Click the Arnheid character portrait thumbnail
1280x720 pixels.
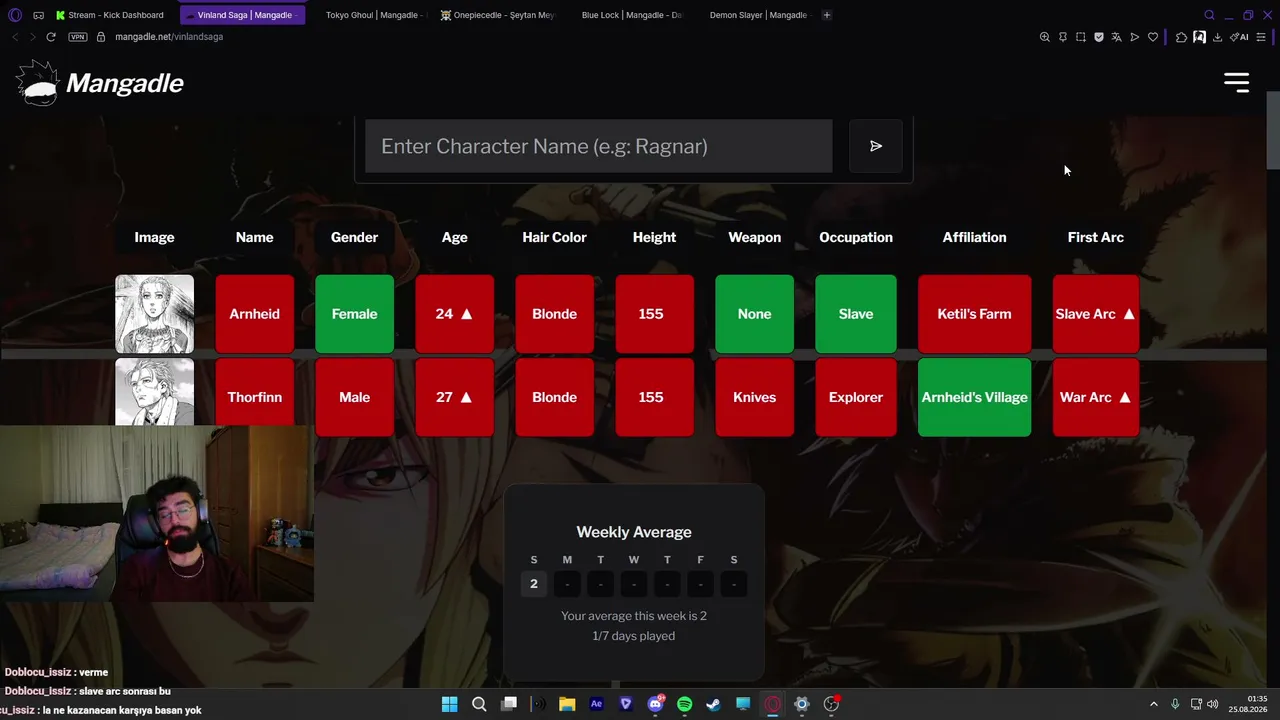[x=154, y=314]
